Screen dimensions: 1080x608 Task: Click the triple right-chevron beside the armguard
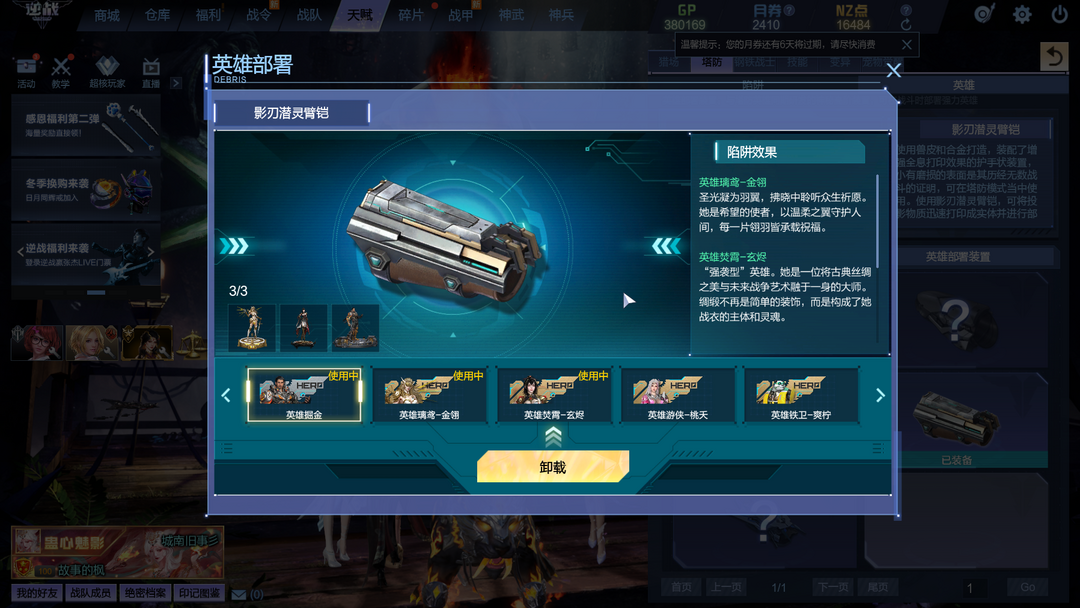pos(234,246)
